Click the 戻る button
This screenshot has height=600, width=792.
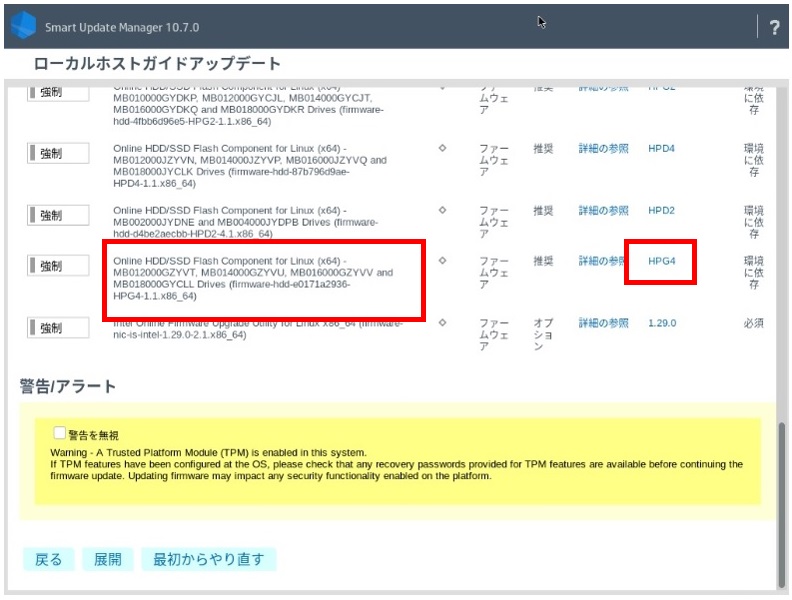48,559
